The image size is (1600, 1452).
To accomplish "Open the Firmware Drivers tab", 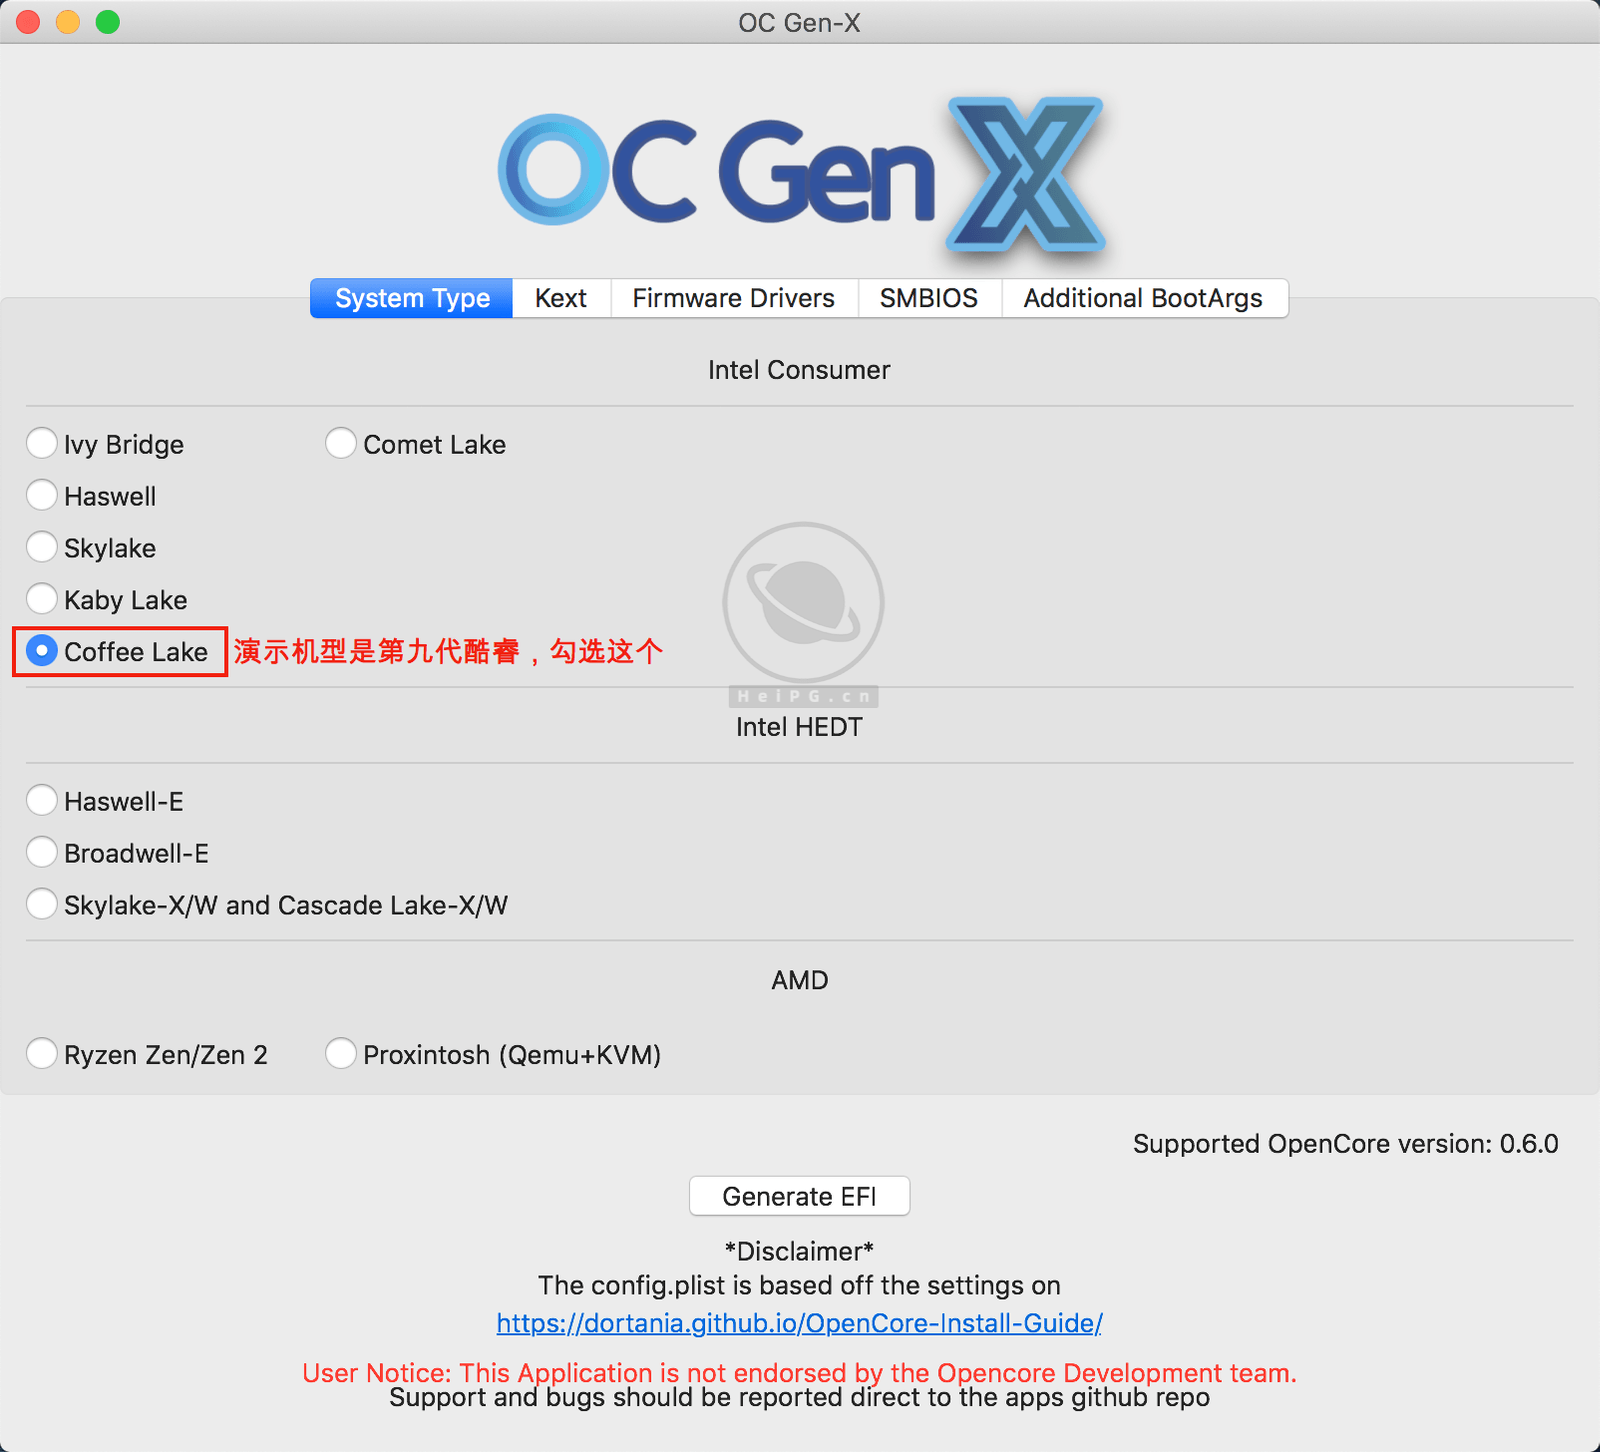I will [733, 298].
